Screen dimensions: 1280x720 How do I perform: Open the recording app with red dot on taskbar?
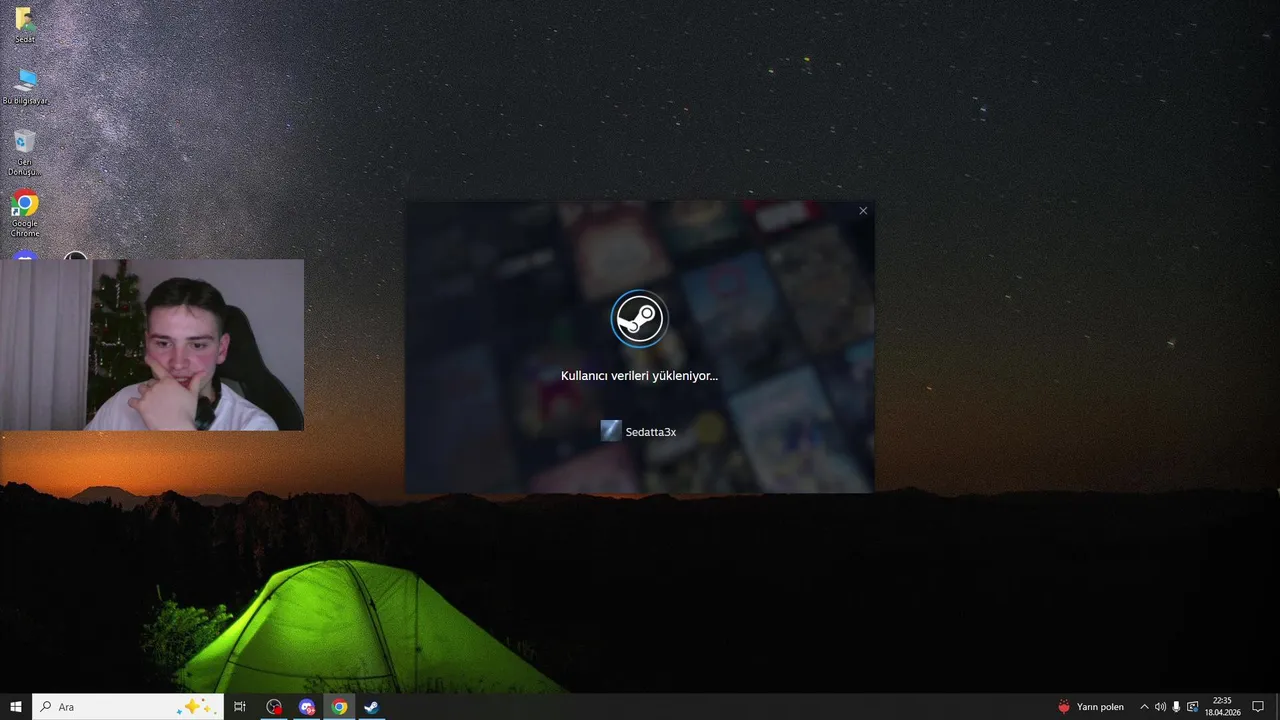click(274, 707)
